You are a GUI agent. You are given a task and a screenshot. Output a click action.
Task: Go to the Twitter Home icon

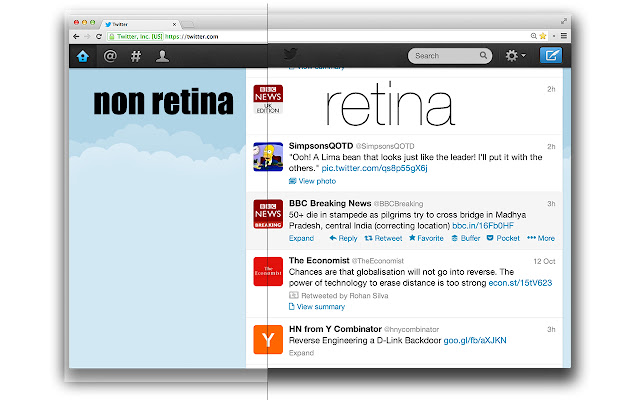pyautogui.click(x=83, y=56)
